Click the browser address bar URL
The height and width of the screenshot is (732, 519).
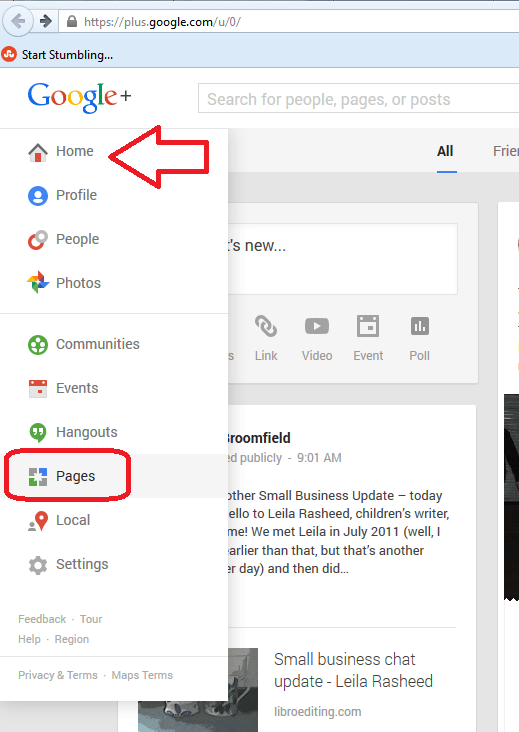pyautogui.click(x=162, y=22)
